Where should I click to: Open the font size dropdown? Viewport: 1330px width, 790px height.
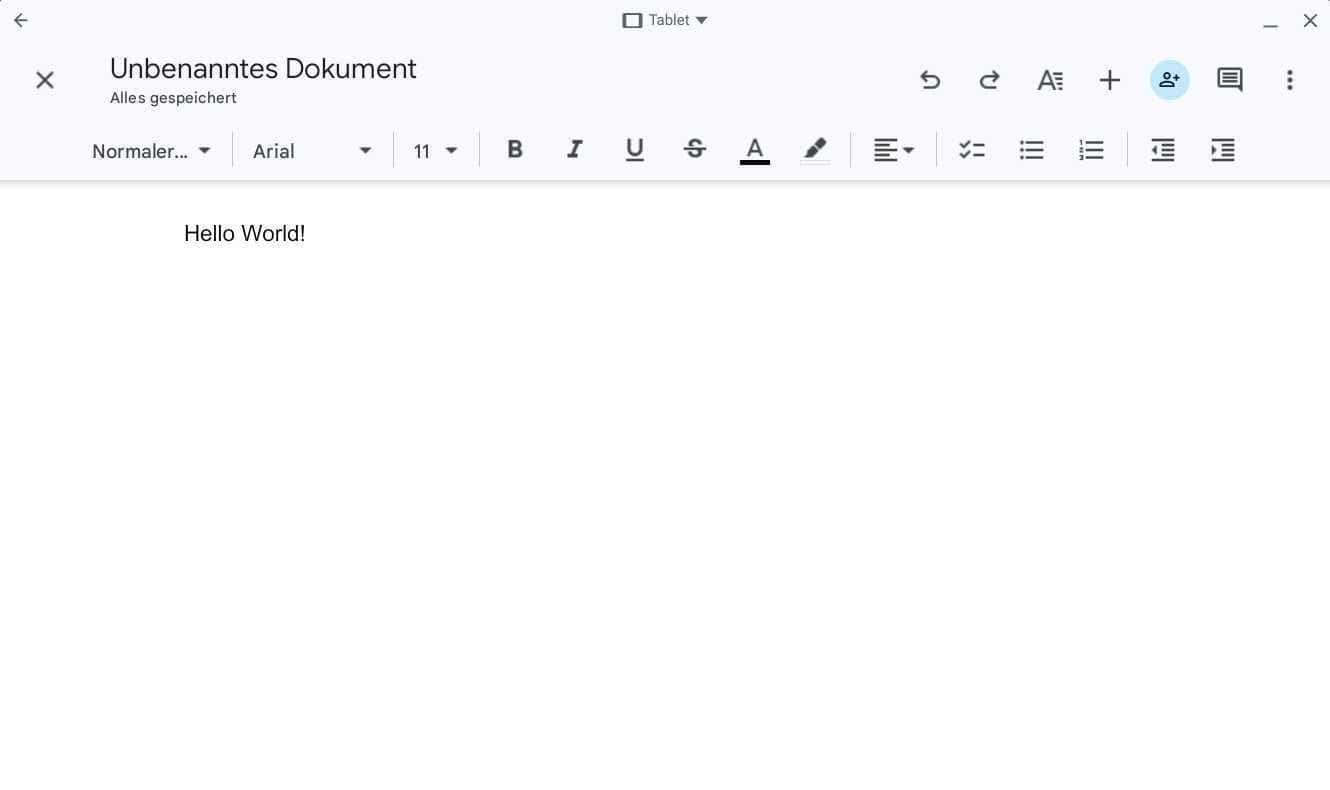pos(435,151)
